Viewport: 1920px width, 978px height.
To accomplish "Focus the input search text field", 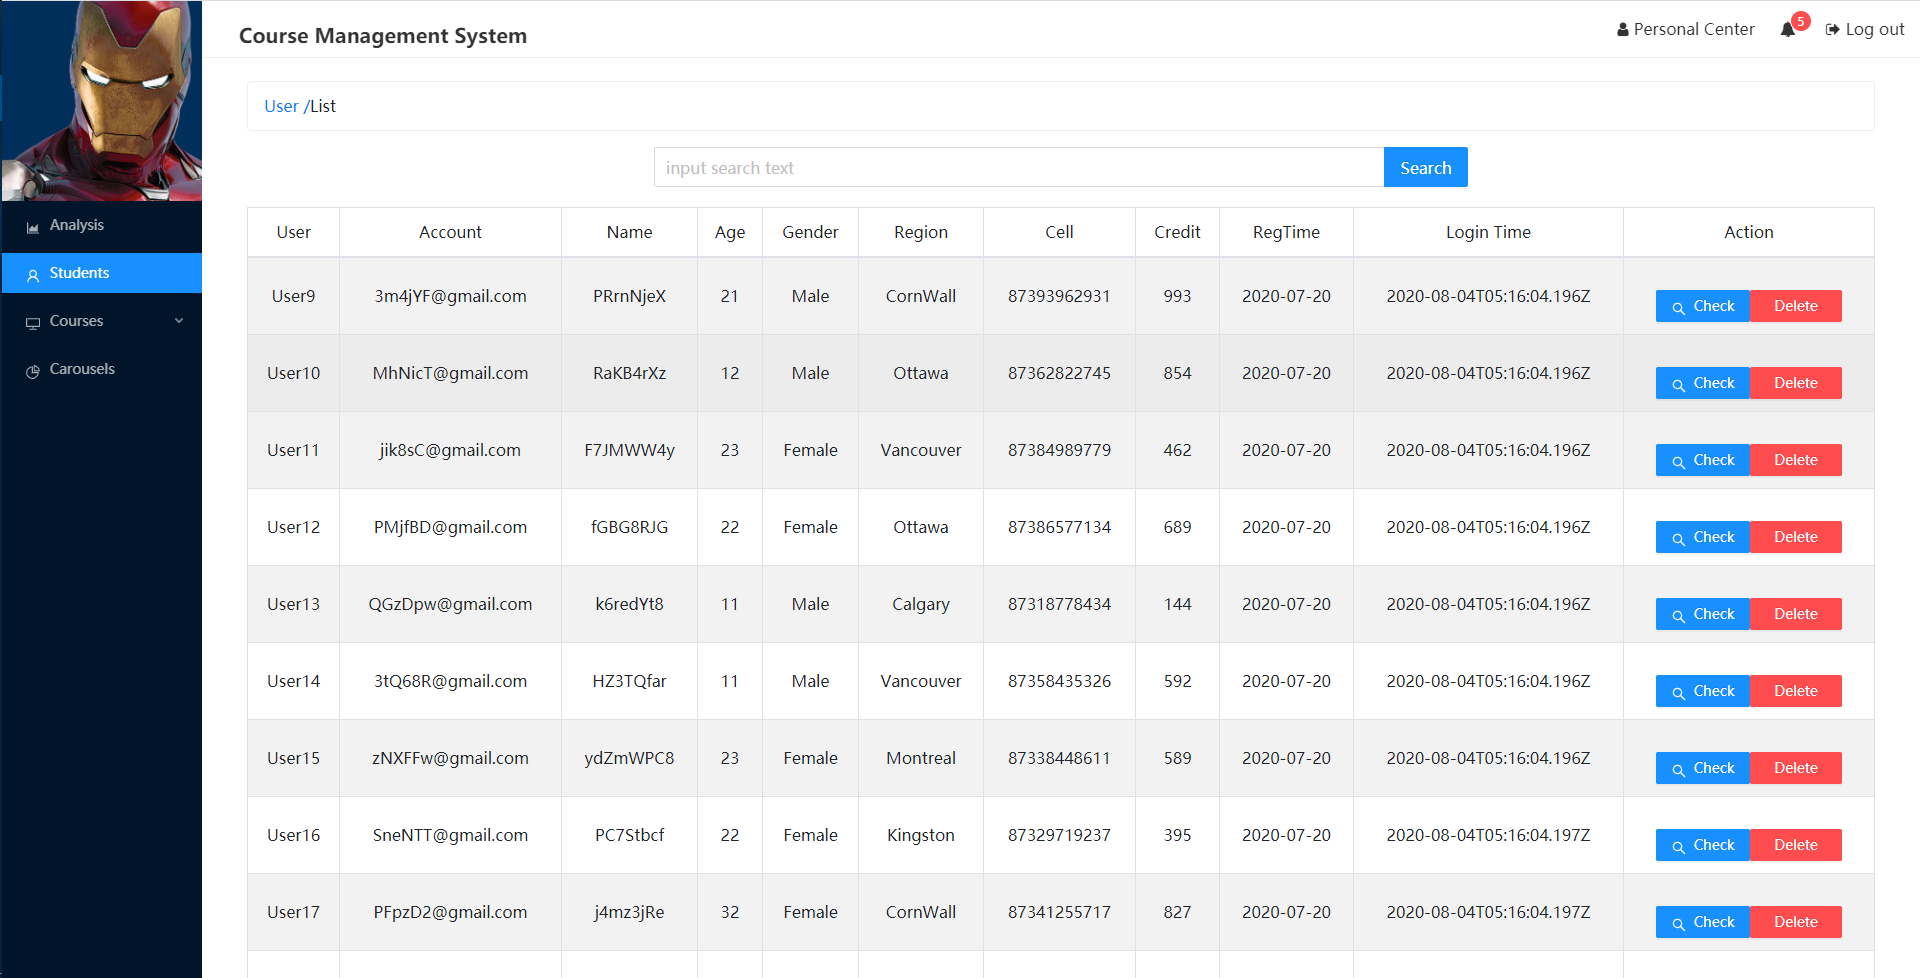I will click(1019, 167).
